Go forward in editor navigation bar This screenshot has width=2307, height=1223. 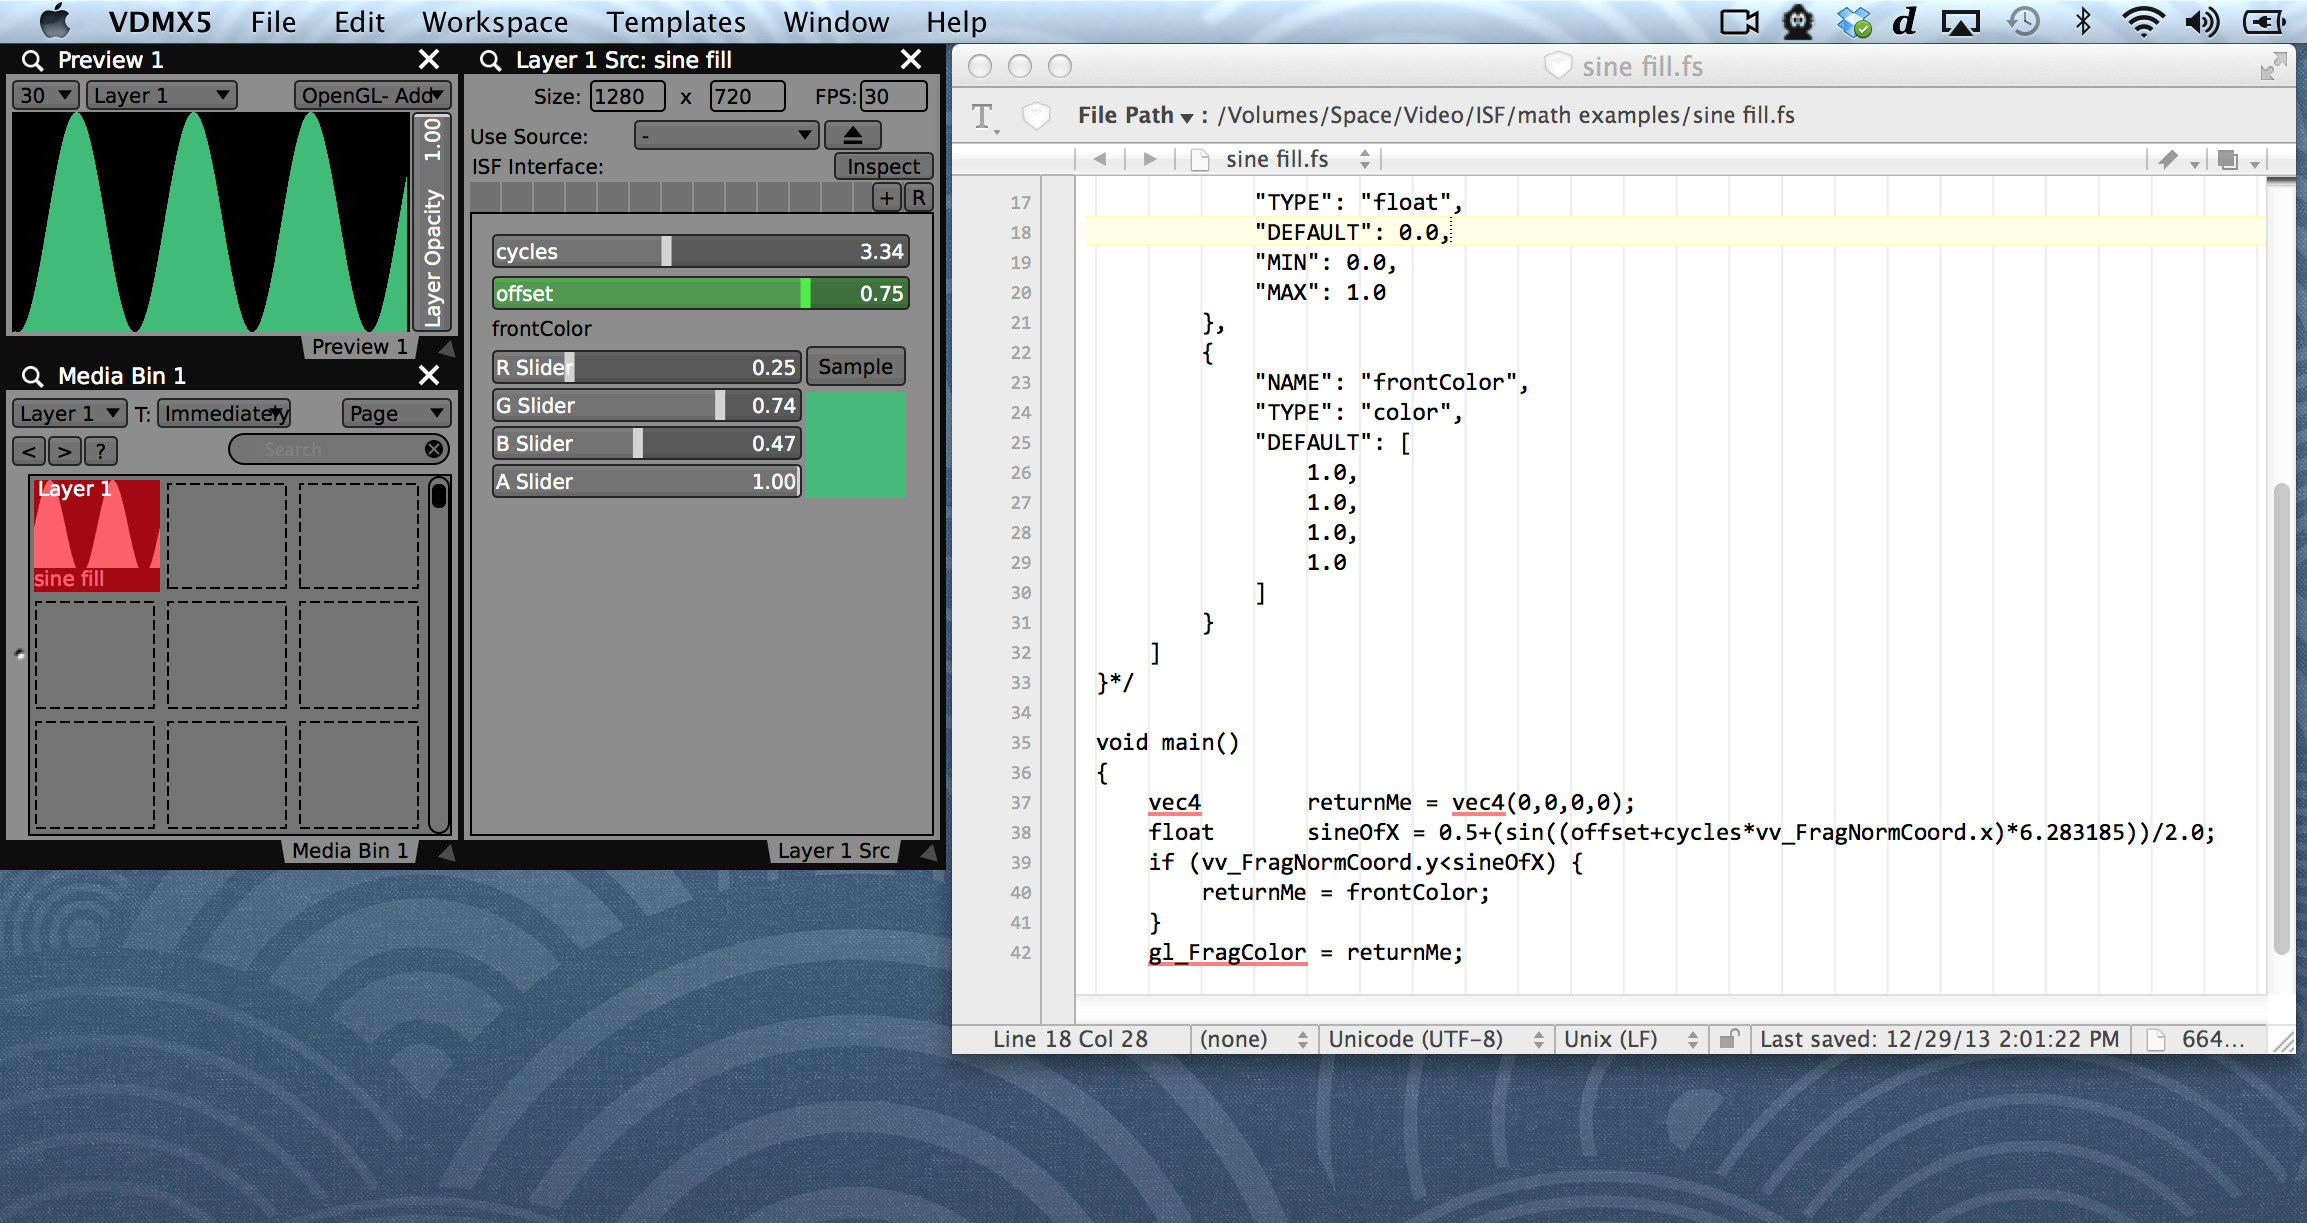point(1150,159)
